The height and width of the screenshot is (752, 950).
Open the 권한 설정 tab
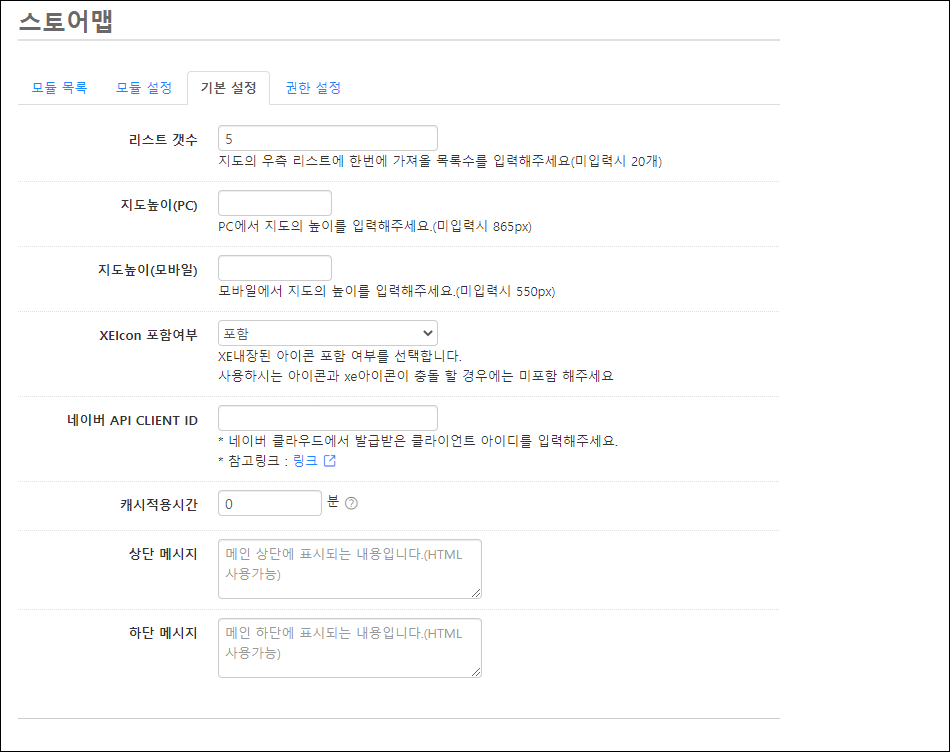313,88
